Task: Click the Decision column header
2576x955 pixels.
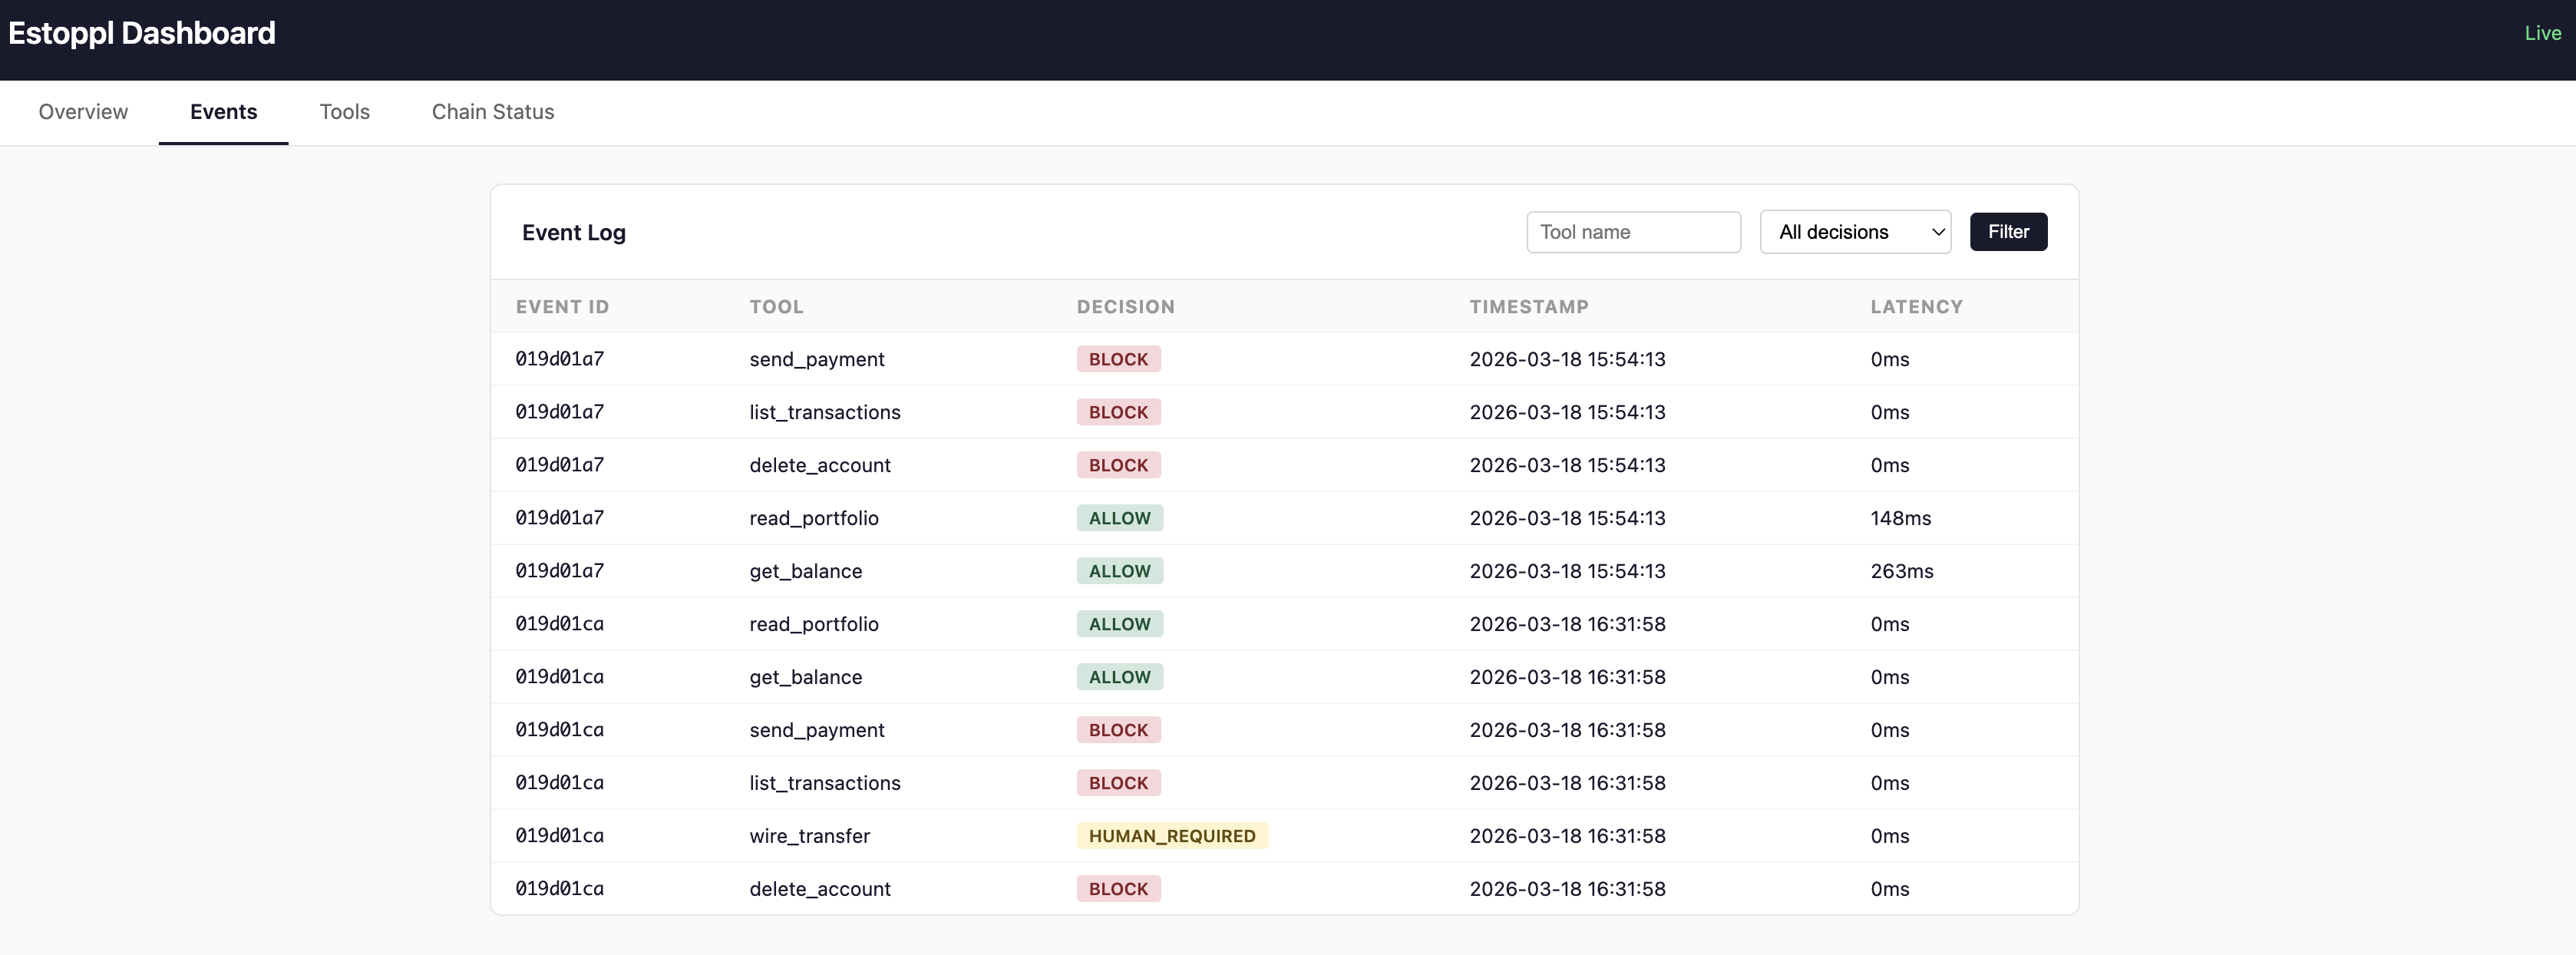Action: click(x=1125, y=306)
